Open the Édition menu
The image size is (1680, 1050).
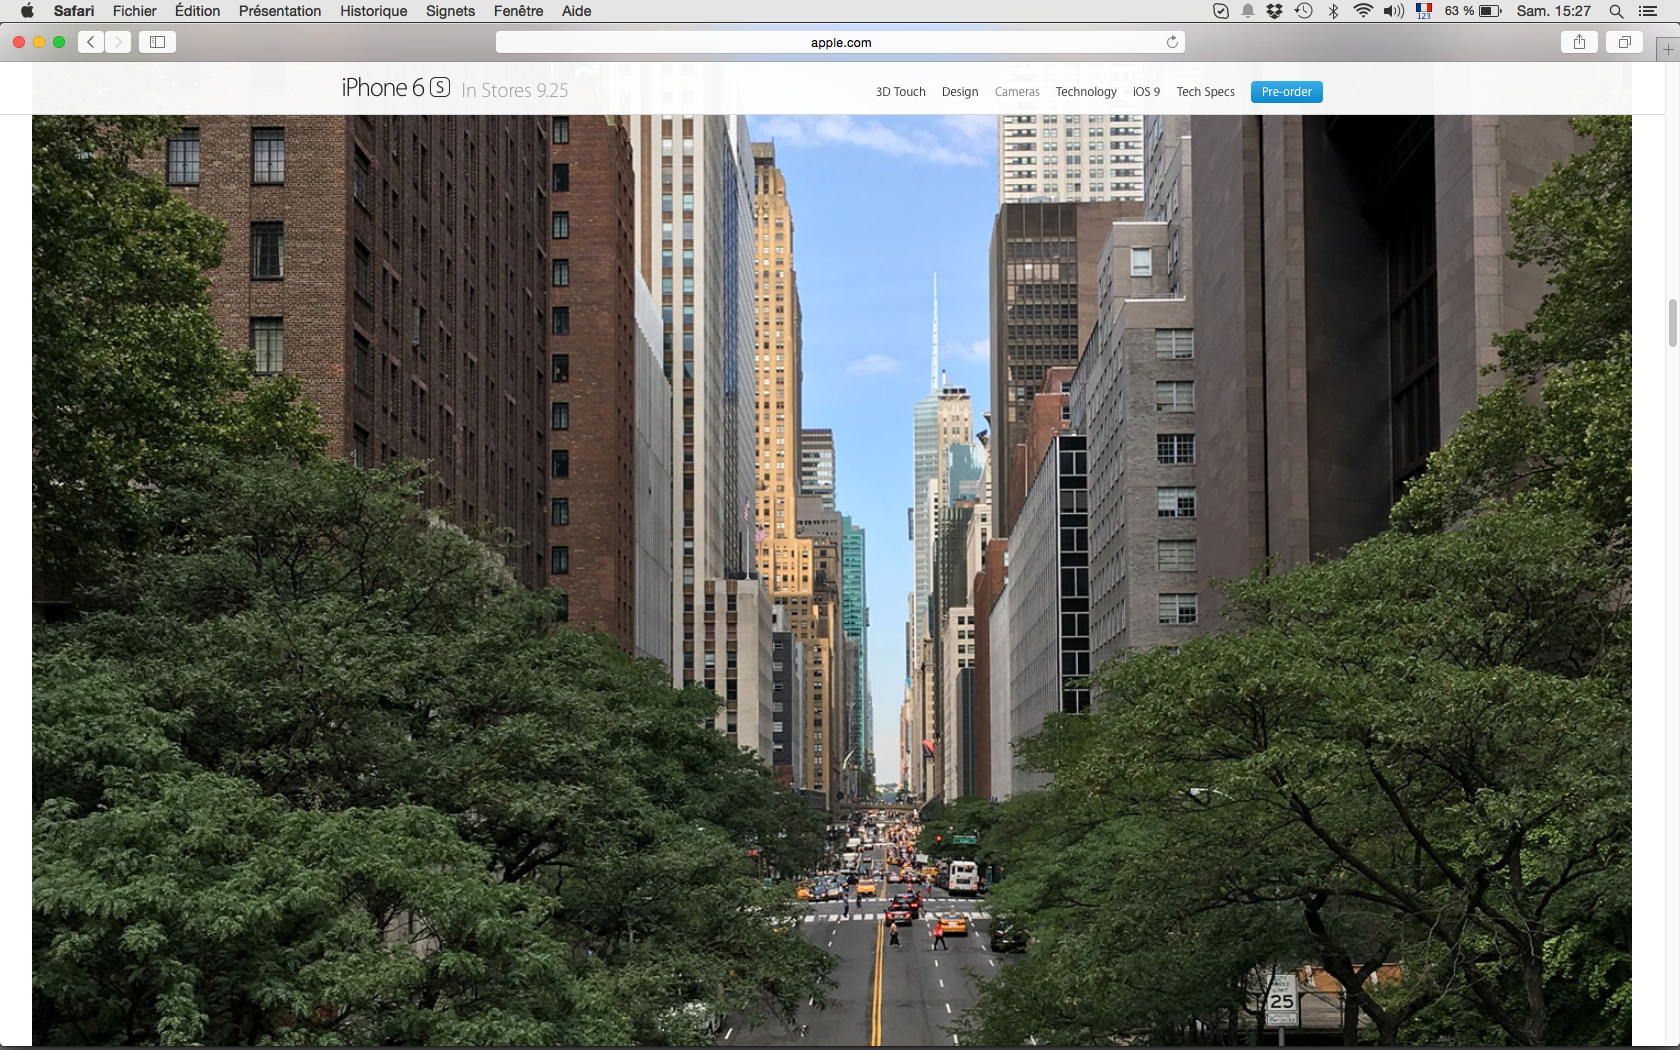pos(198,11)
